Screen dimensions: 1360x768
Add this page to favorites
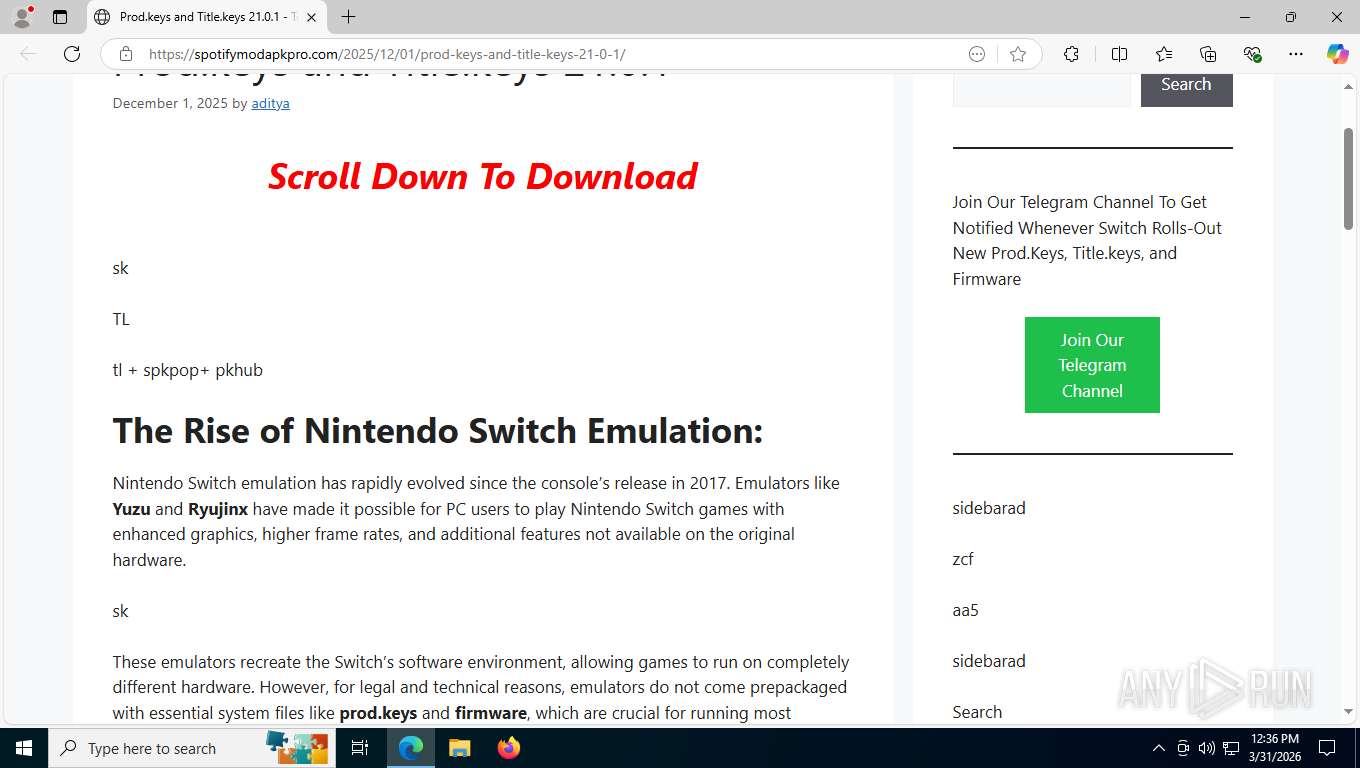[1018, 54]
